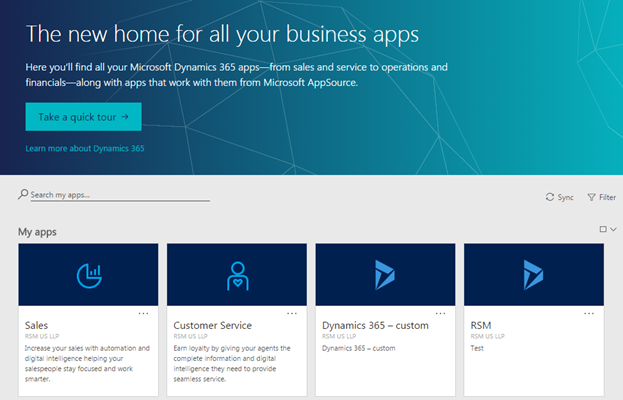Click the Sales tile title

click(37, 325)
